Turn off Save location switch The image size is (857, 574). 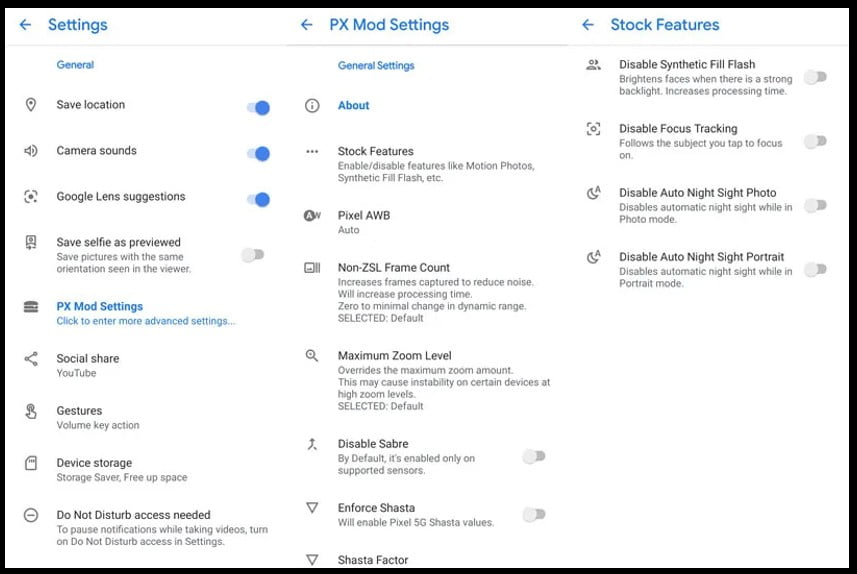pos(259,108)
